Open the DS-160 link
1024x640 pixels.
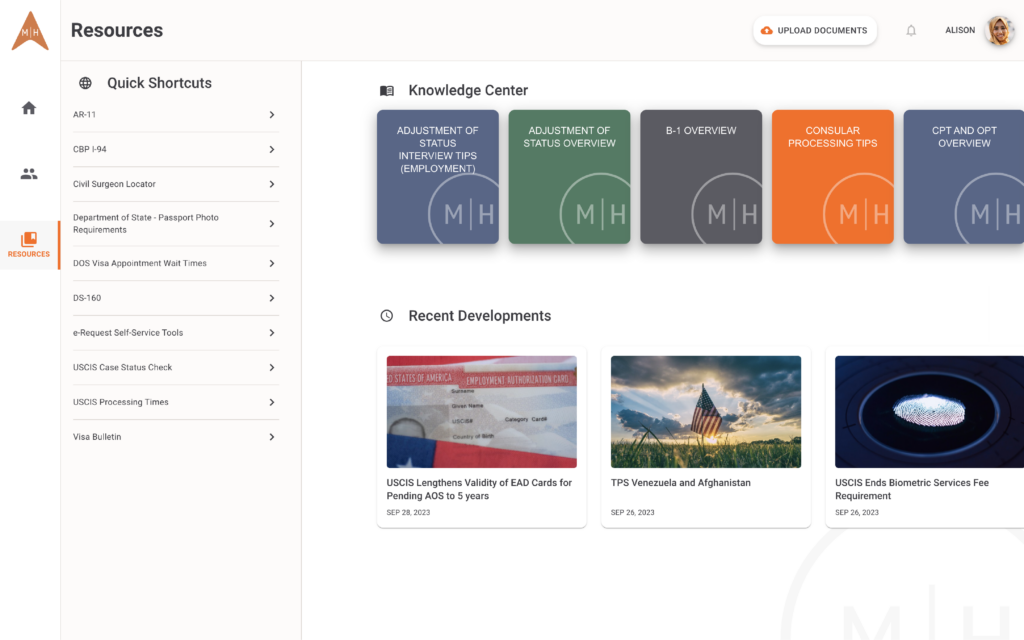coord(87,298)
